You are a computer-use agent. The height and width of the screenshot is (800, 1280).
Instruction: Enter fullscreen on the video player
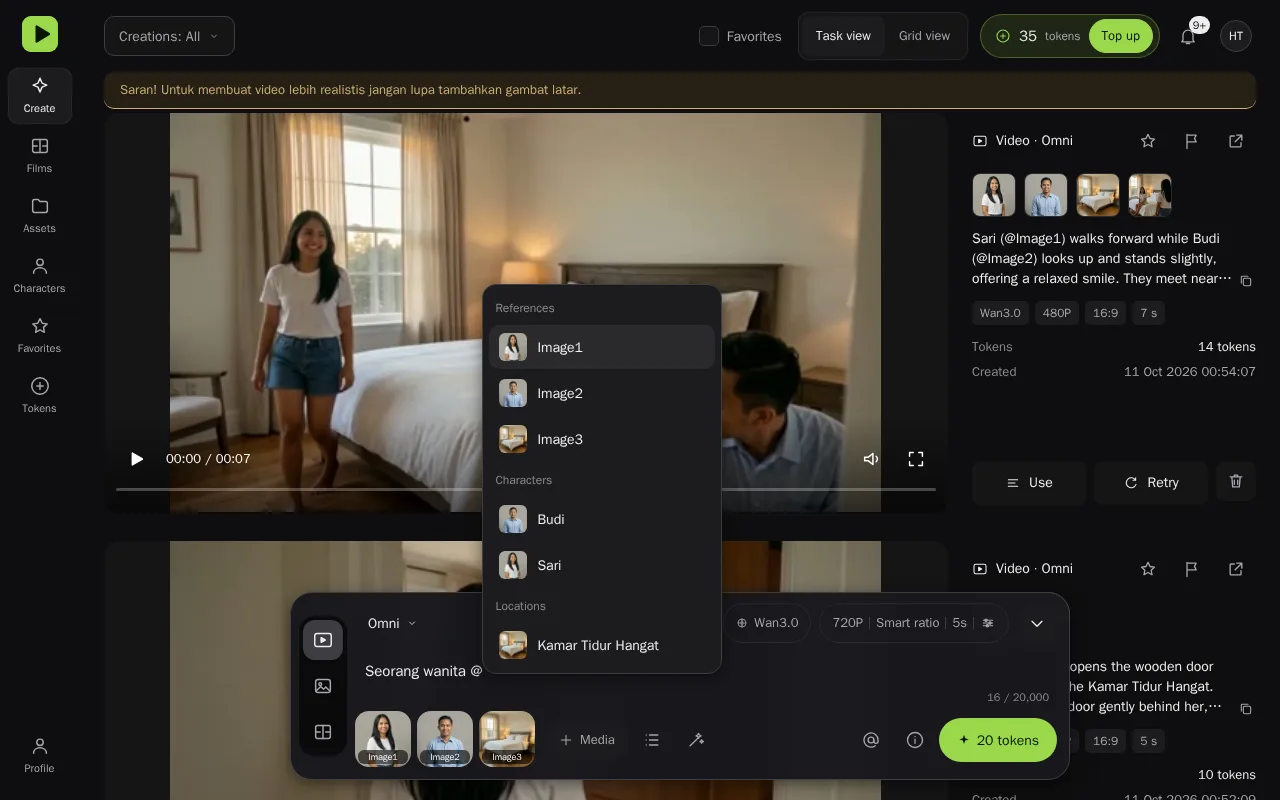(916, 459)
